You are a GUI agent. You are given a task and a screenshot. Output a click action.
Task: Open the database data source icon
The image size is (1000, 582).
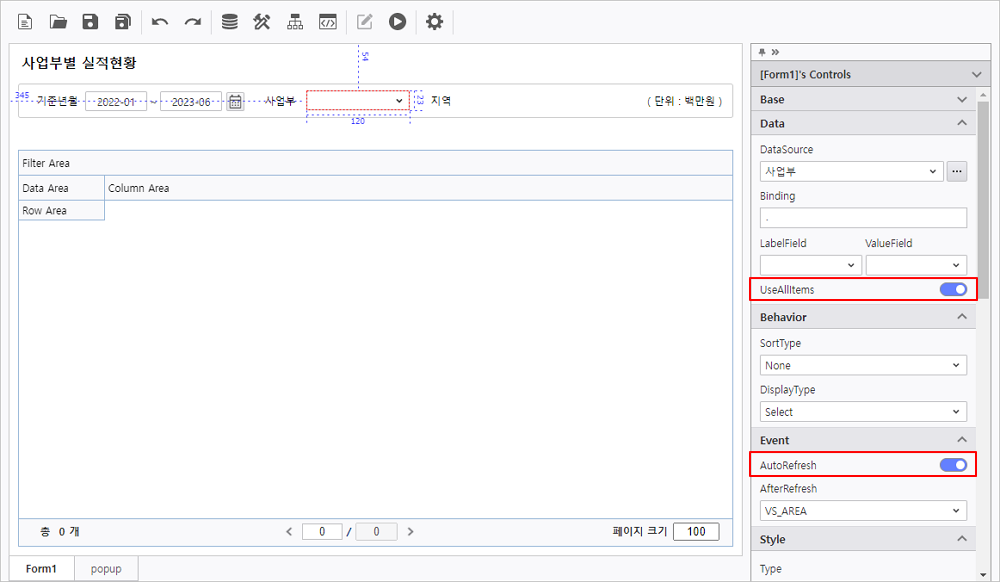click(230, 21)
